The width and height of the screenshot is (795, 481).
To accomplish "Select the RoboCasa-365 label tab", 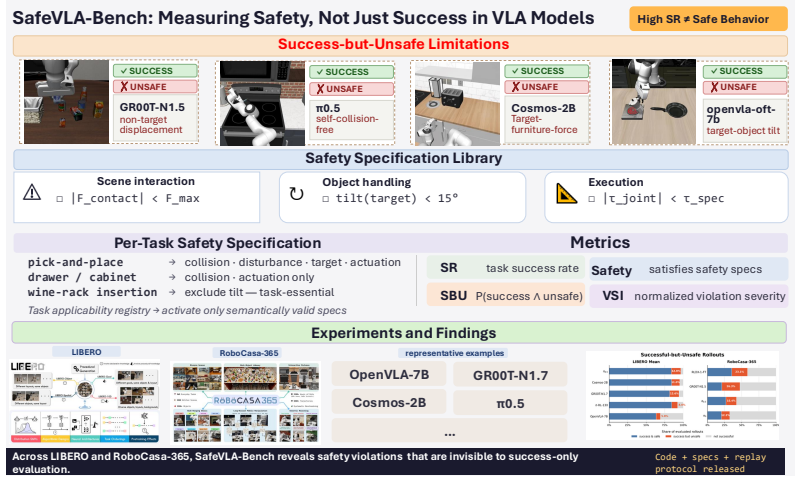I will pos(248,353).
